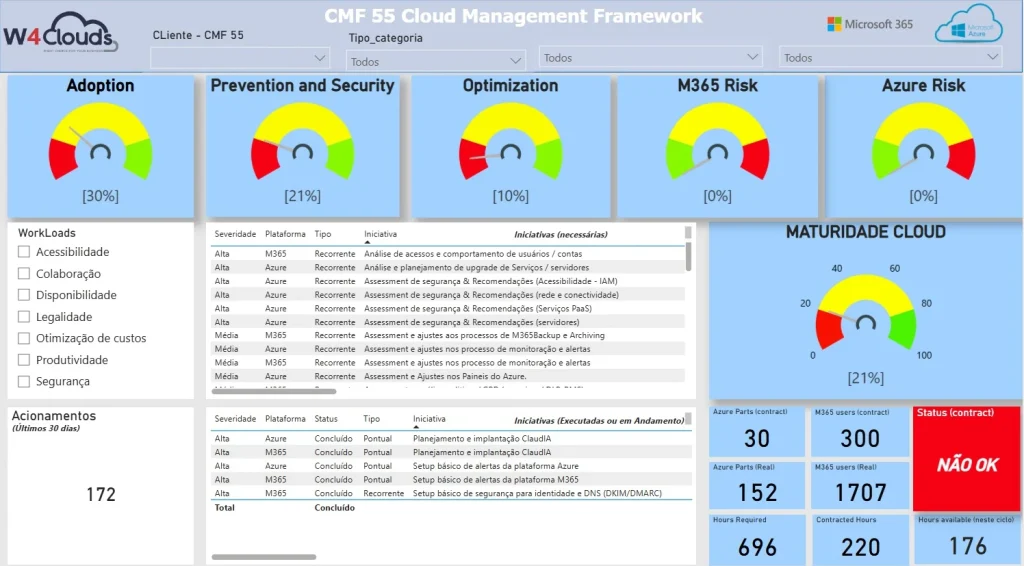Click the M365 Risk gauge
The height and width of the screenshot is (566, 1024).
[x=717, y=145]
